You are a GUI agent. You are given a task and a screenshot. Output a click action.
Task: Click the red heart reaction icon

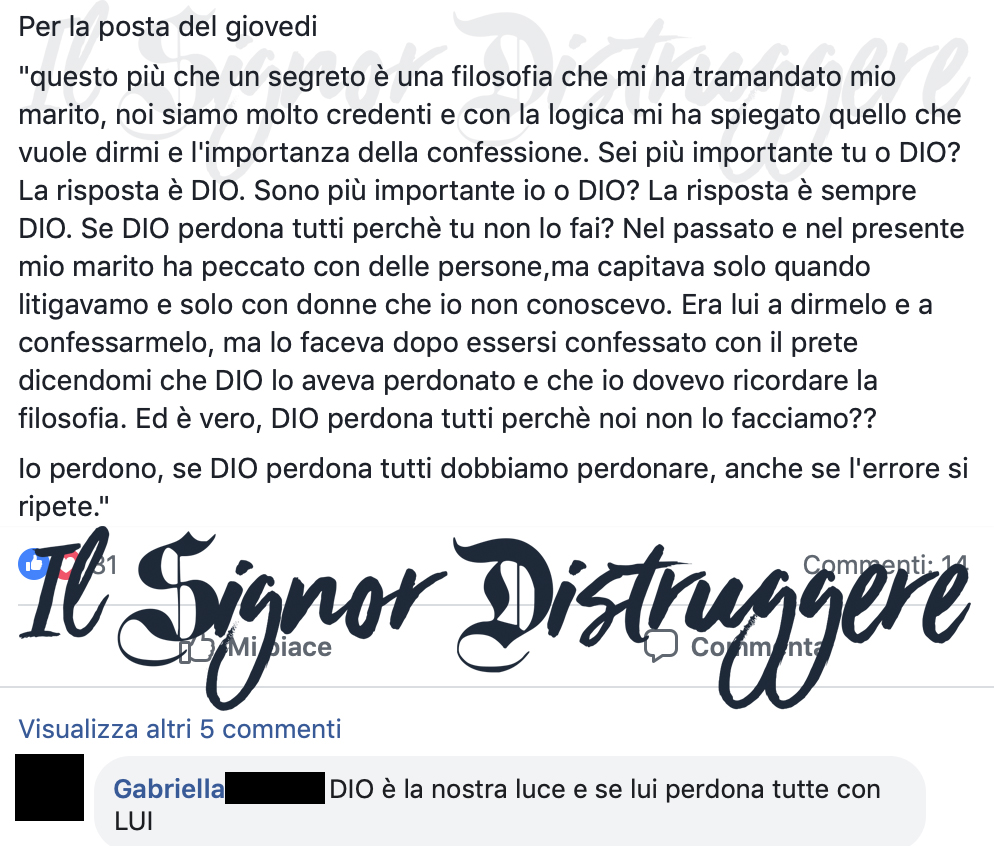(x=68, y=563)
